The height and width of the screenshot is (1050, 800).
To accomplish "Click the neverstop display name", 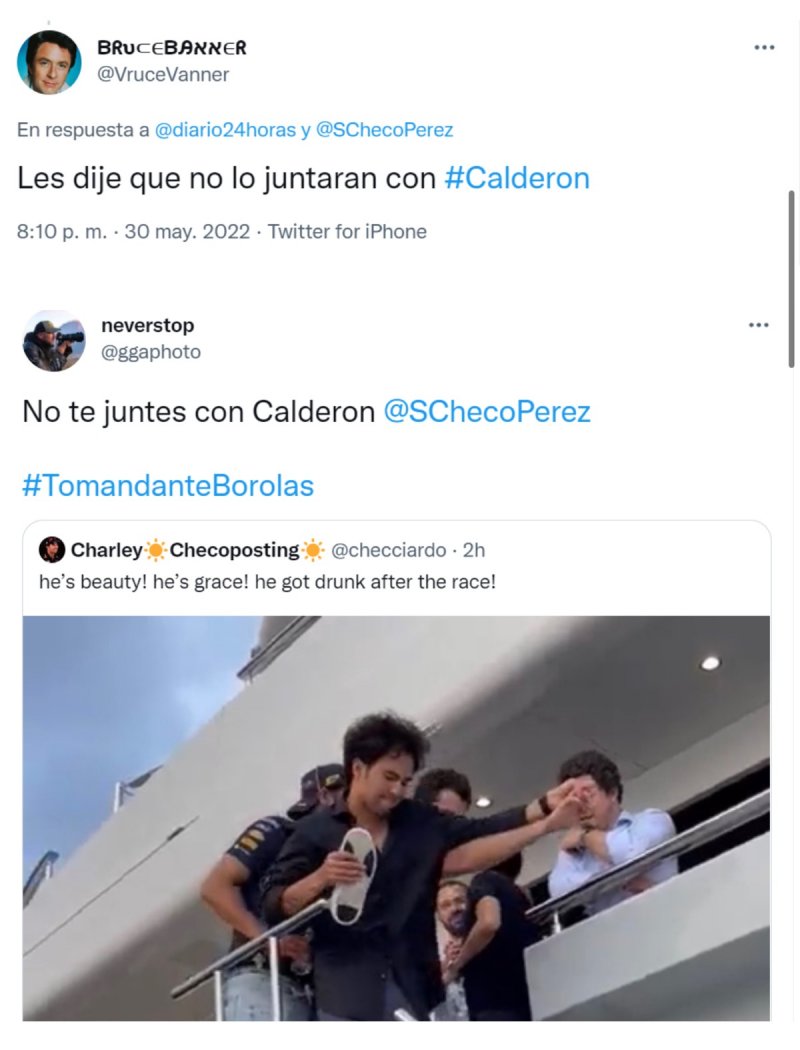I will [147, 325].
